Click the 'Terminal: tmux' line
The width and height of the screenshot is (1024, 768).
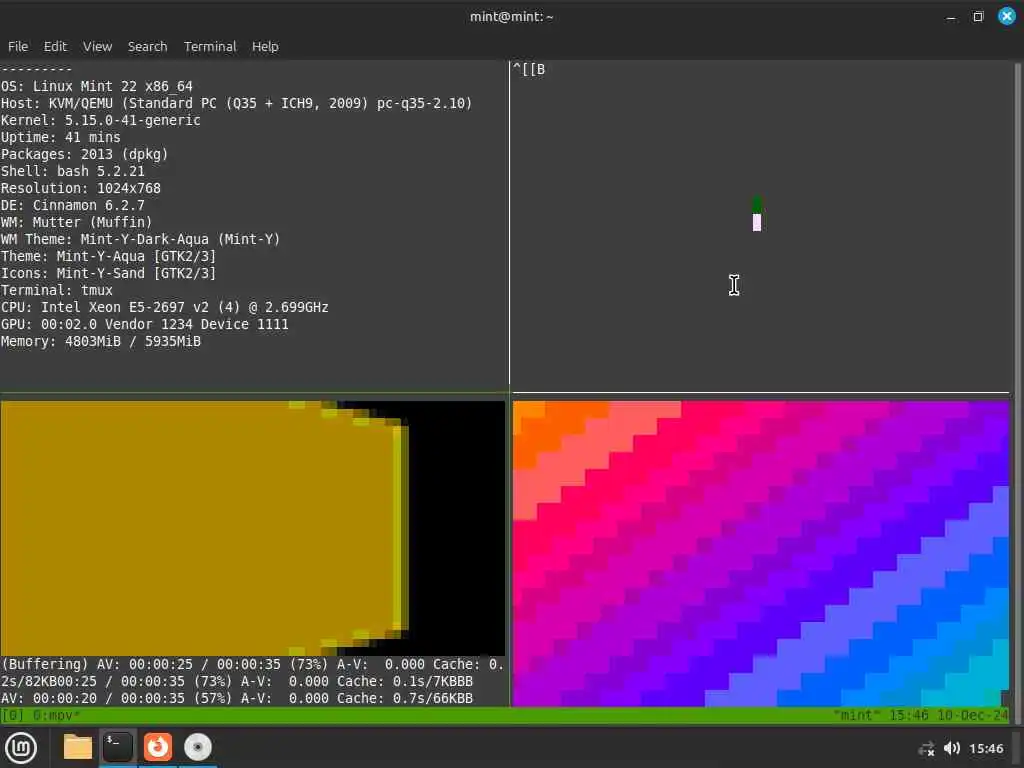[x=57, y=290]
